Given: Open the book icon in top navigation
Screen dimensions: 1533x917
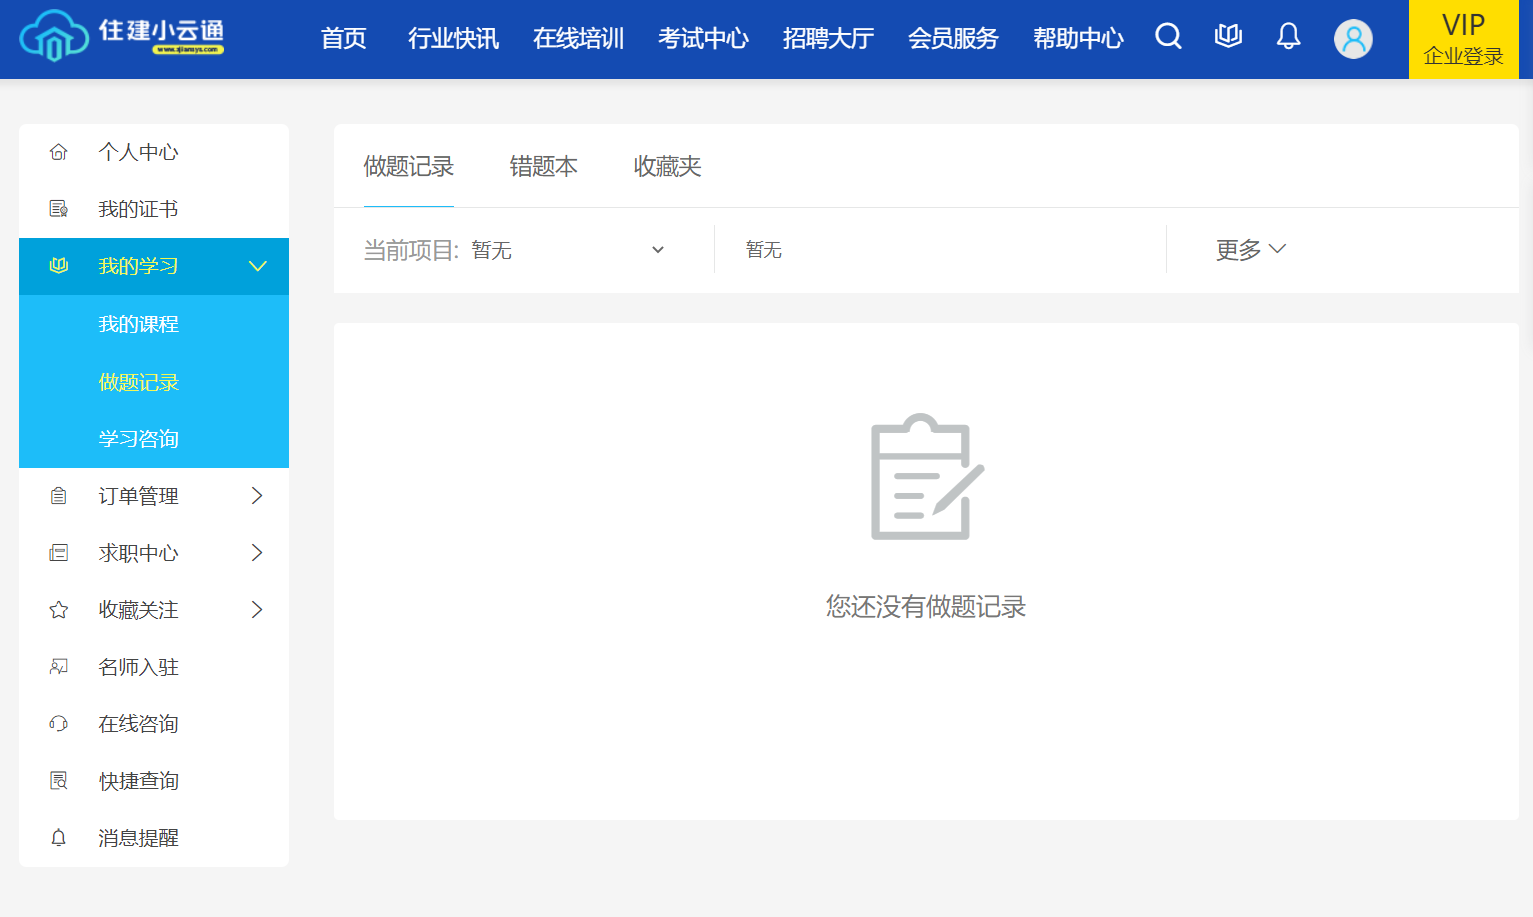Looking at the screenshot, I should pyautogui.click(x=1228, y=37).
